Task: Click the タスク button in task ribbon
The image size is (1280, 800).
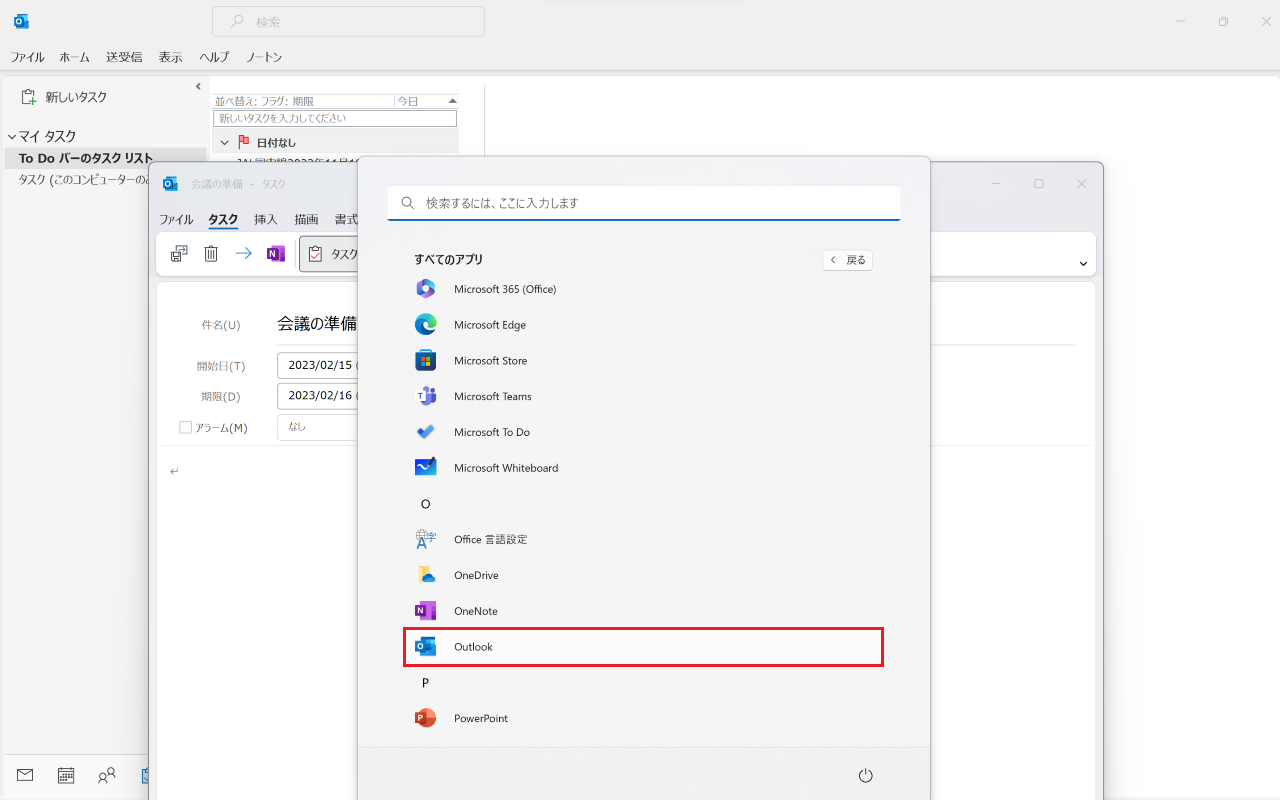Action: [x=330, y=254]
